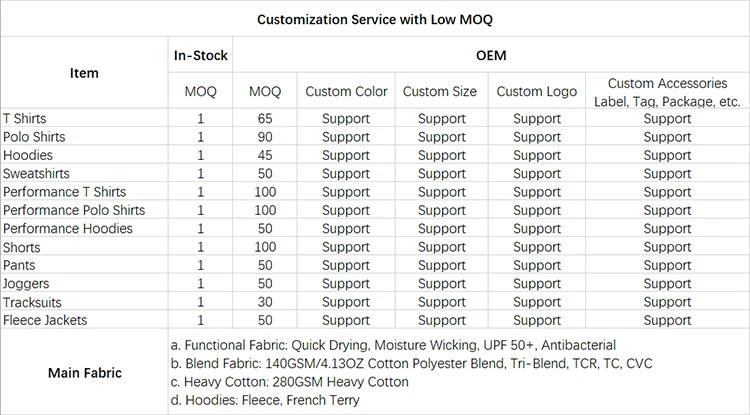Click the Hoodies OEM MOQ value 45
The height and width of the screenshot is (415, 750).
pyautogui.click(x=265, y=156)
